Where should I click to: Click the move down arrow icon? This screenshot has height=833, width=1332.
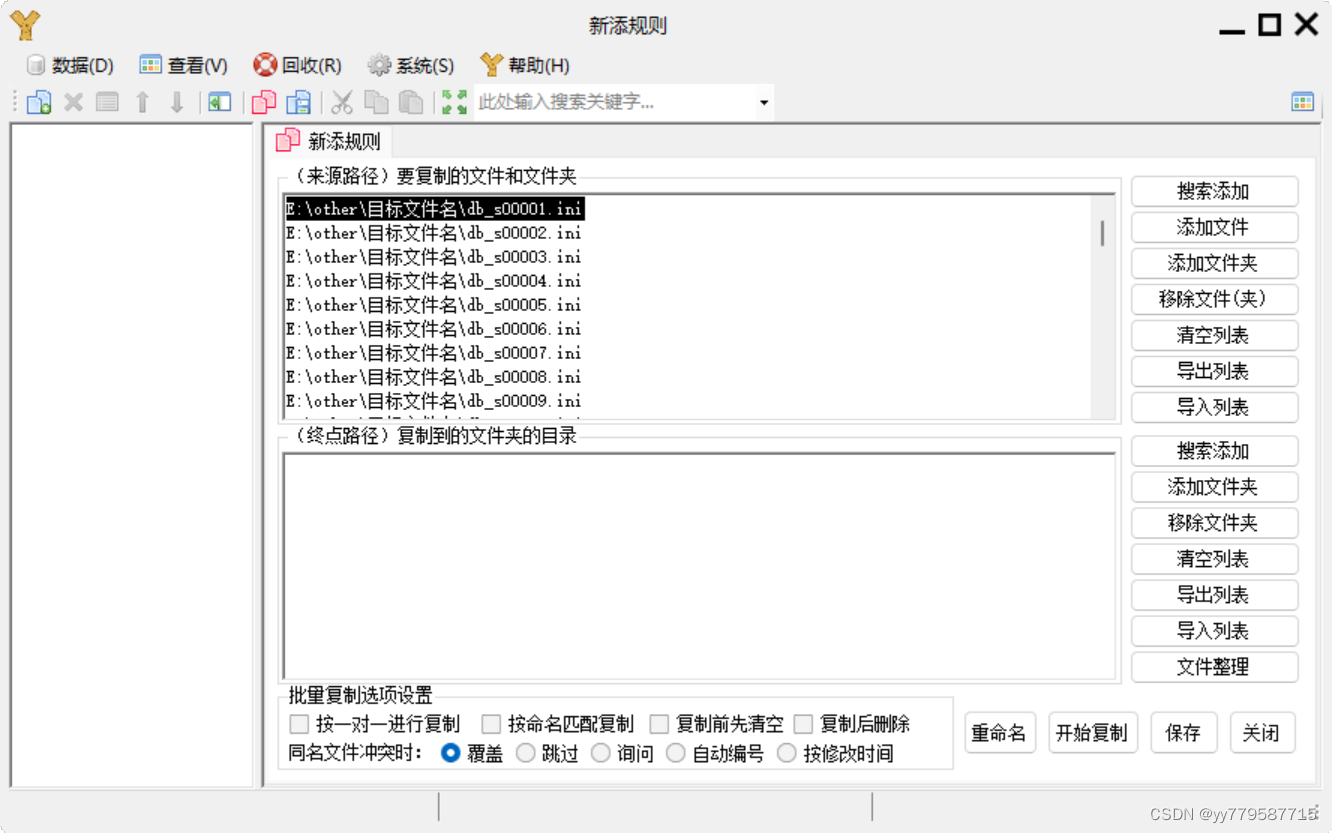click(177, 102)
